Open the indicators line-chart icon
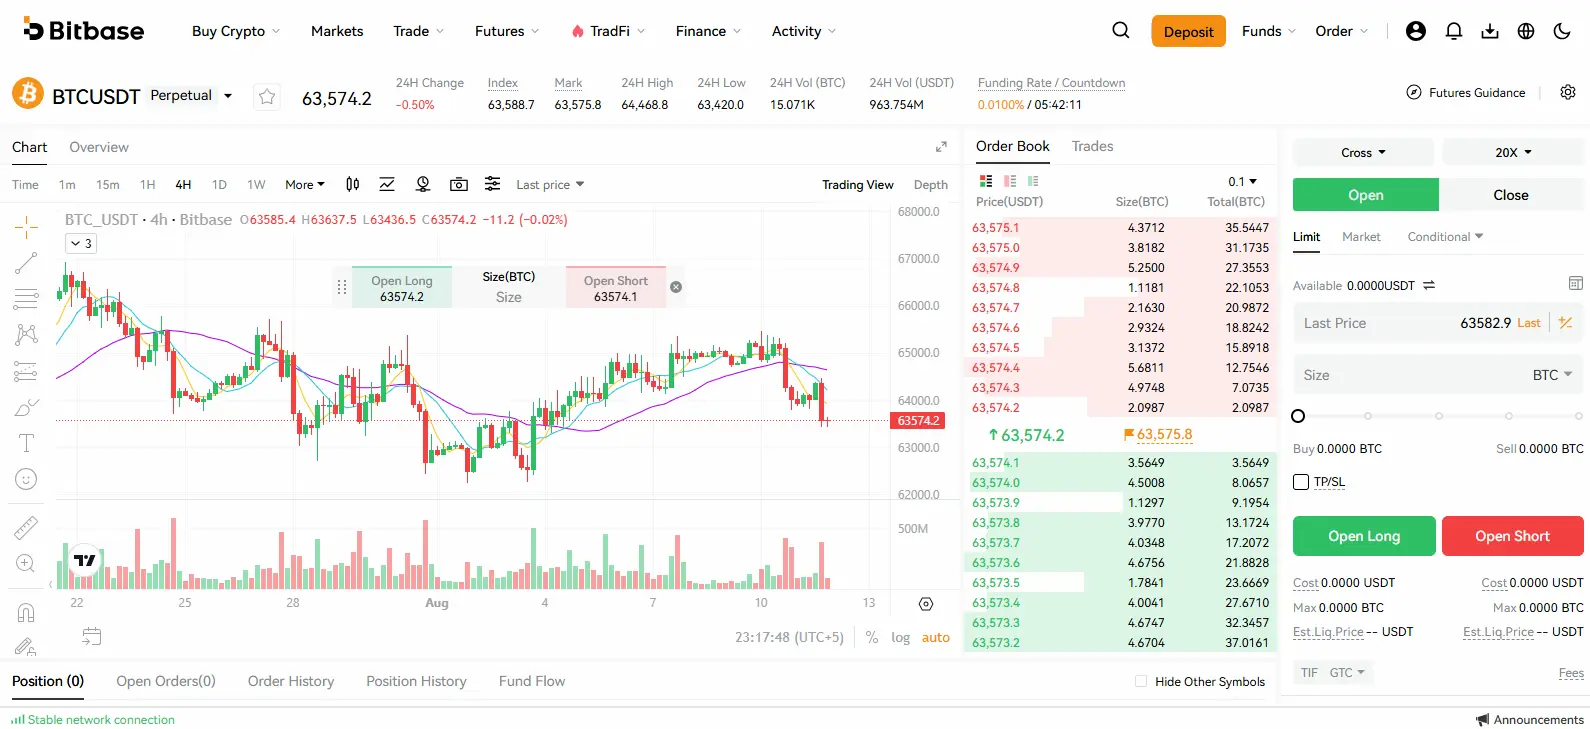The width and height of the screenshot is (1590, 729). [387, 184]
